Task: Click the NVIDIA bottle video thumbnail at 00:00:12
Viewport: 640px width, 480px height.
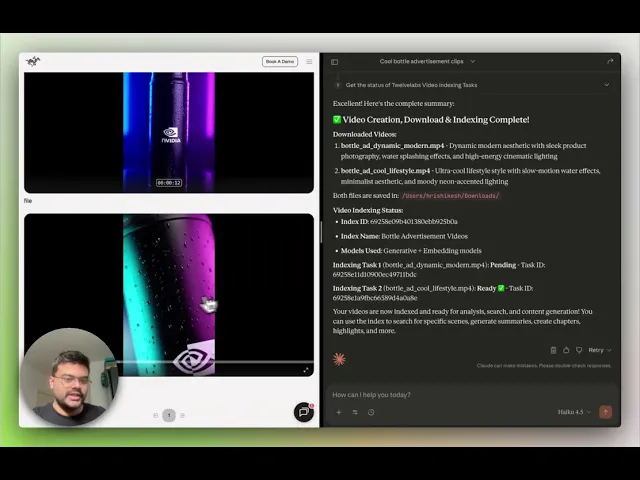Action: 169,132
